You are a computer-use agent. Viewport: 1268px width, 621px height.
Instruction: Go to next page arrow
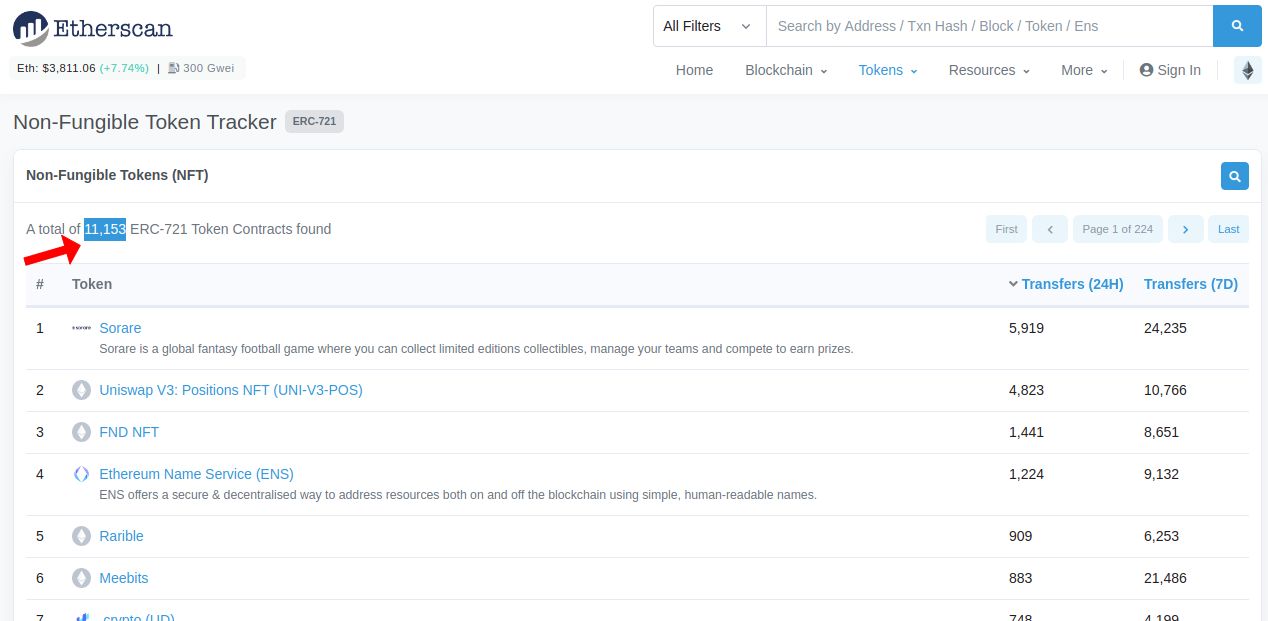(x=1185, y=229)
